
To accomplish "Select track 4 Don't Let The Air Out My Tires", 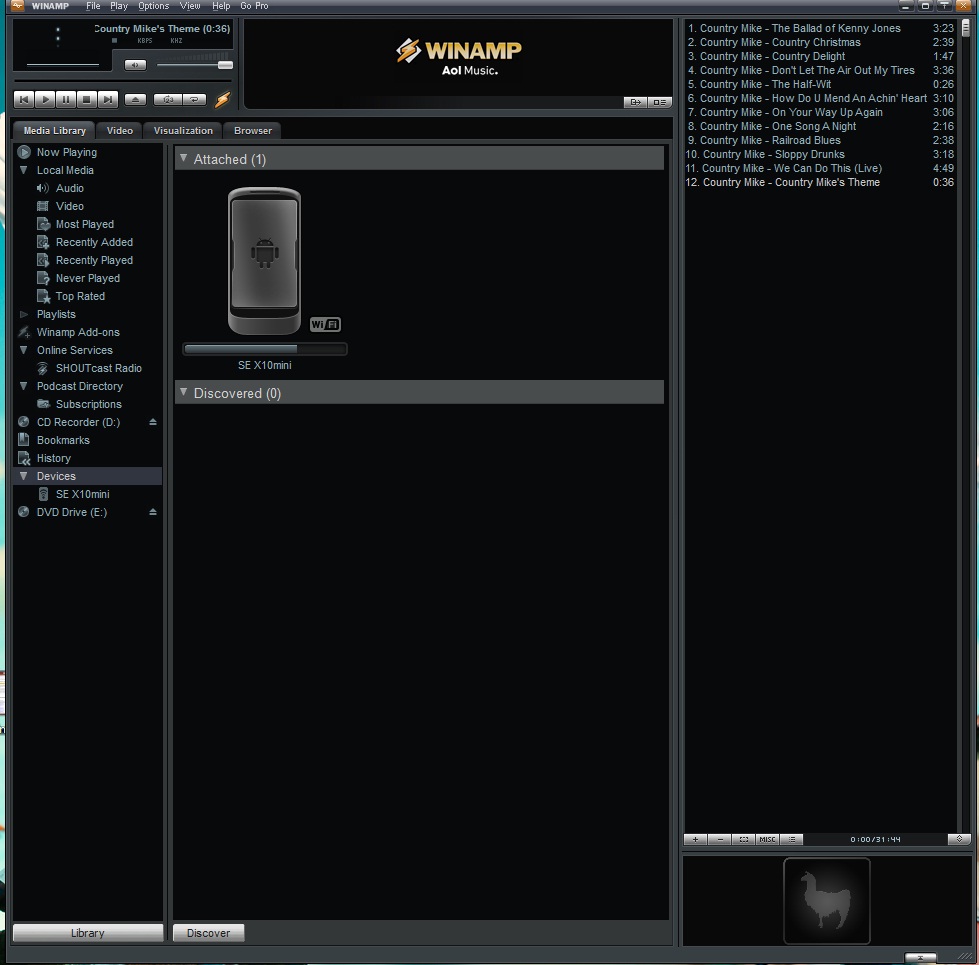I will pos(820,71).
